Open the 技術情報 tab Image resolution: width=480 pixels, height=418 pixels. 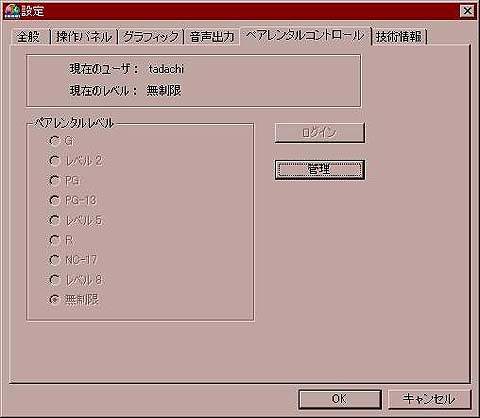tap(399, 36)
